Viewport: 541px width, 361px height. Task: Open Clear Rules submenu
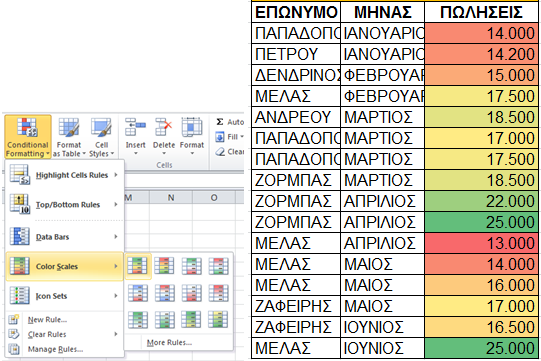[65, 334]
